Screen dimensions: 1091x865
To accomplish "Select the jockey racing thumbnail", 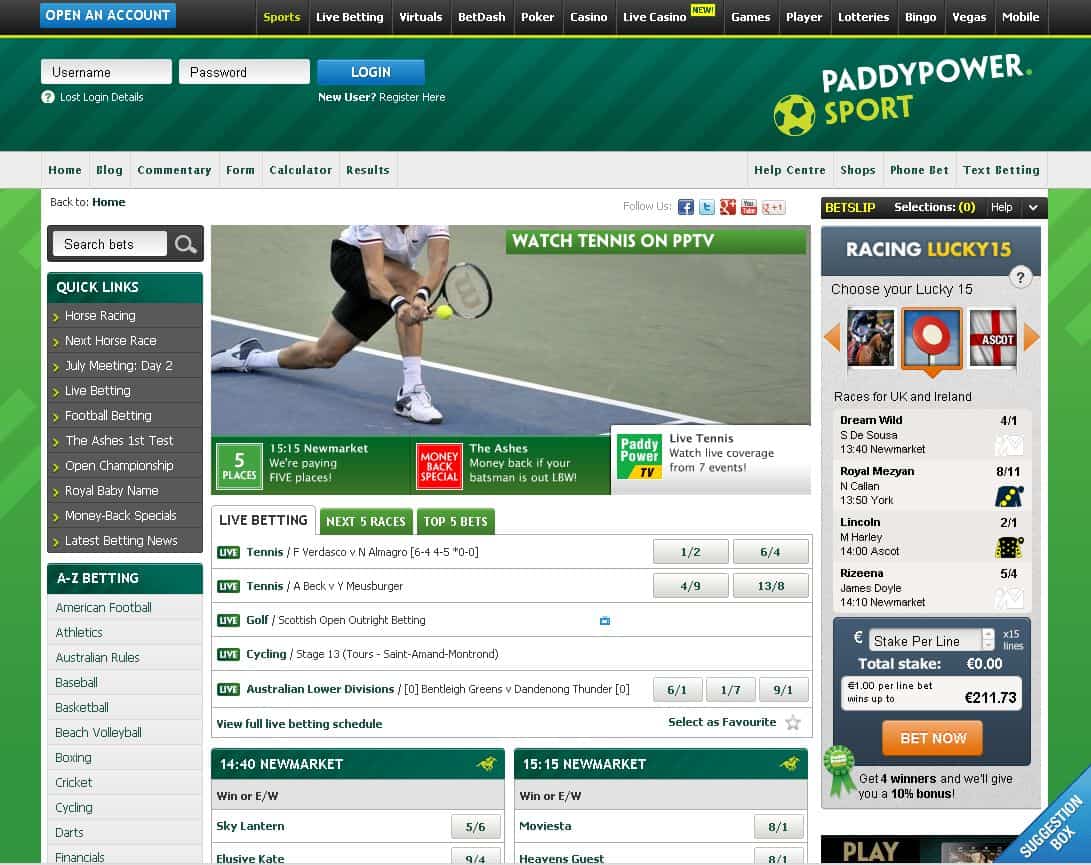I will coord(870,338).
